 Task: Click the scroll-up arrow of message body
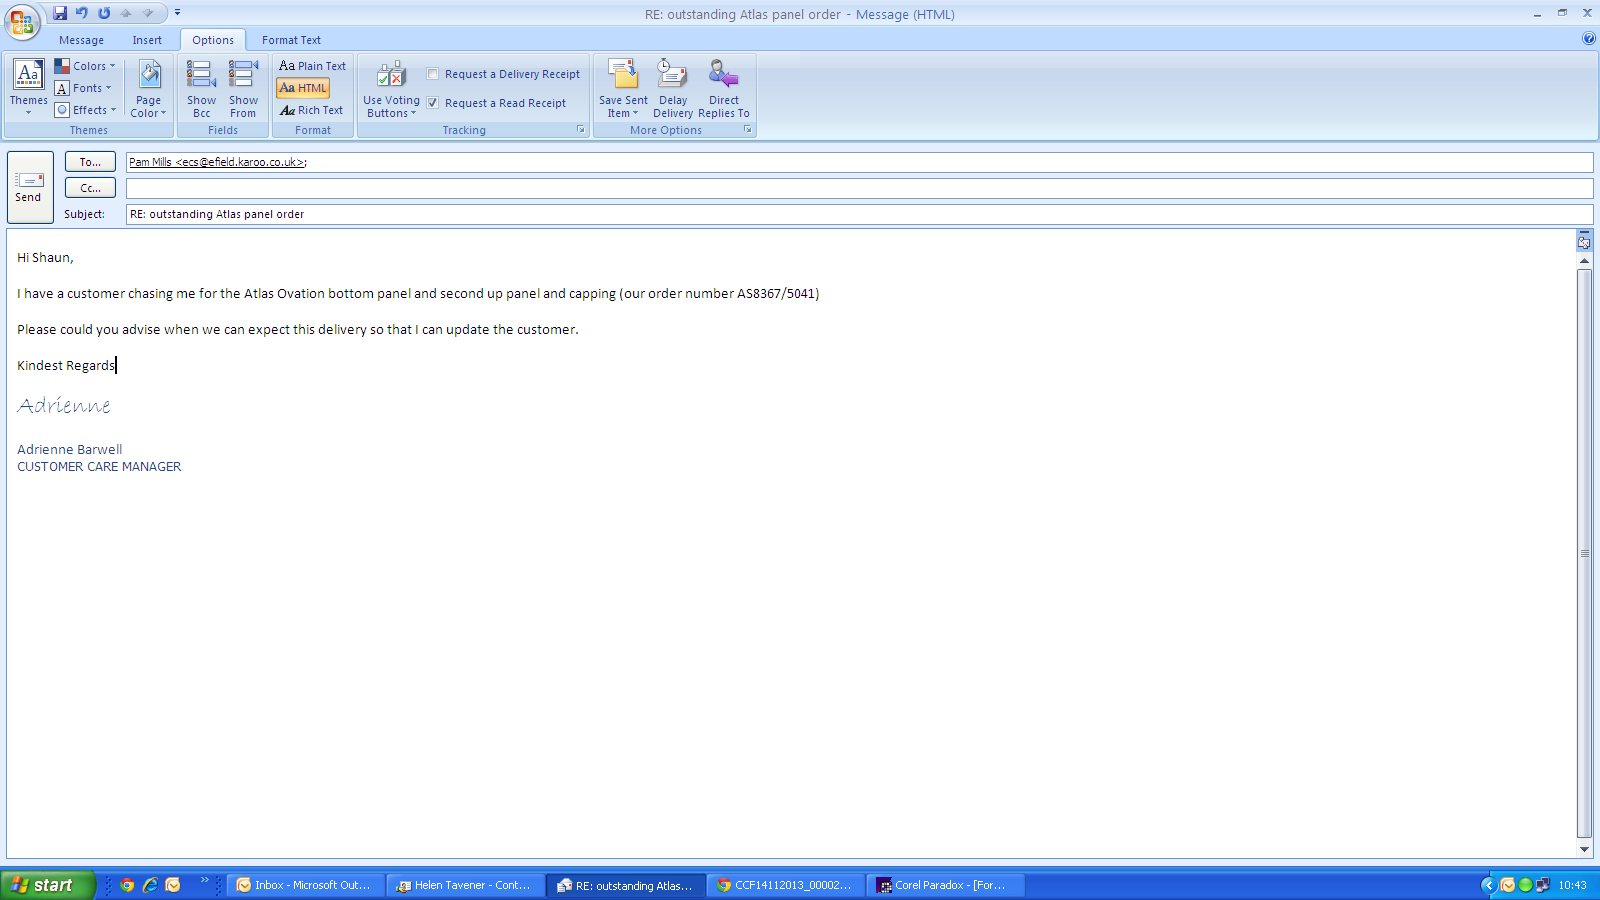point(1584,261)
